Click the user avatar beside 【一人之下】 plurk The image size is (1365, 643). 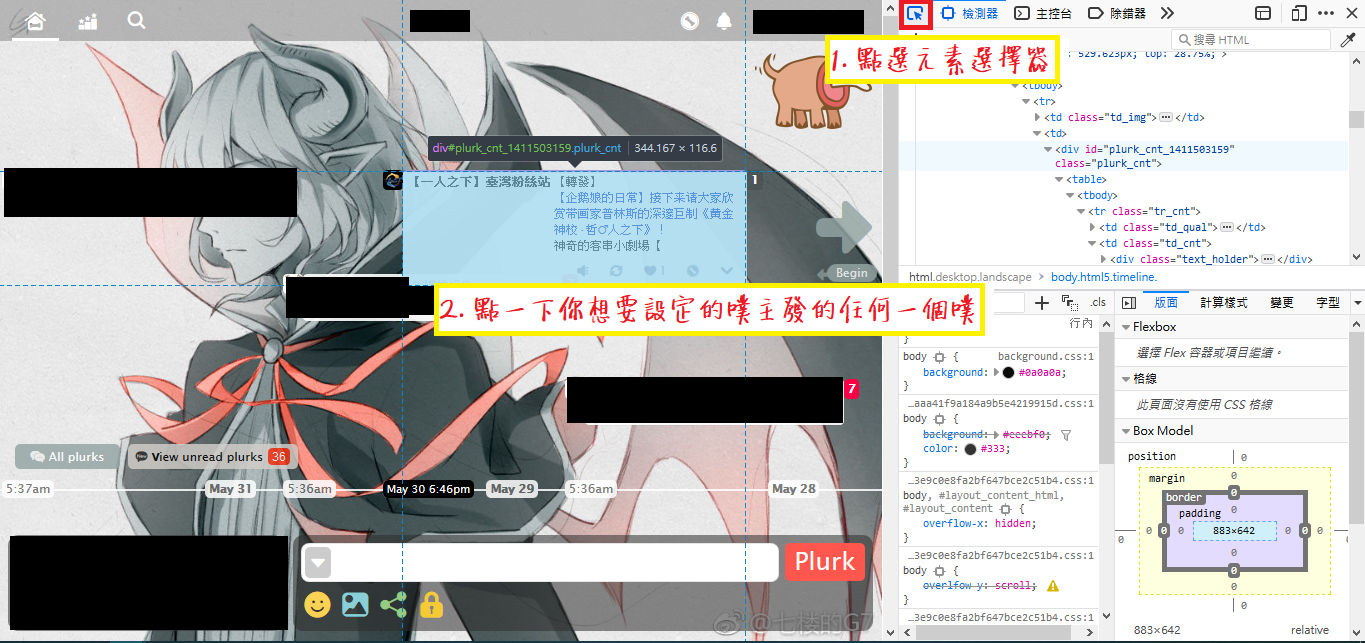(x=392, y=180)
